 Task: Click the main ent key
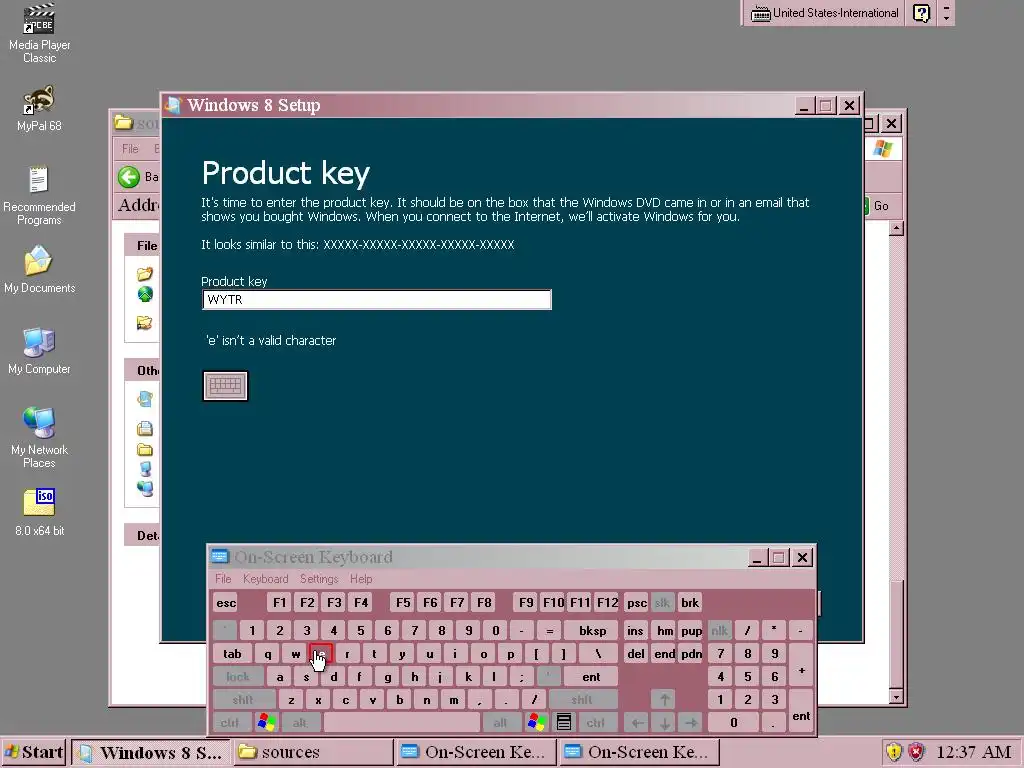pos(590,677)
